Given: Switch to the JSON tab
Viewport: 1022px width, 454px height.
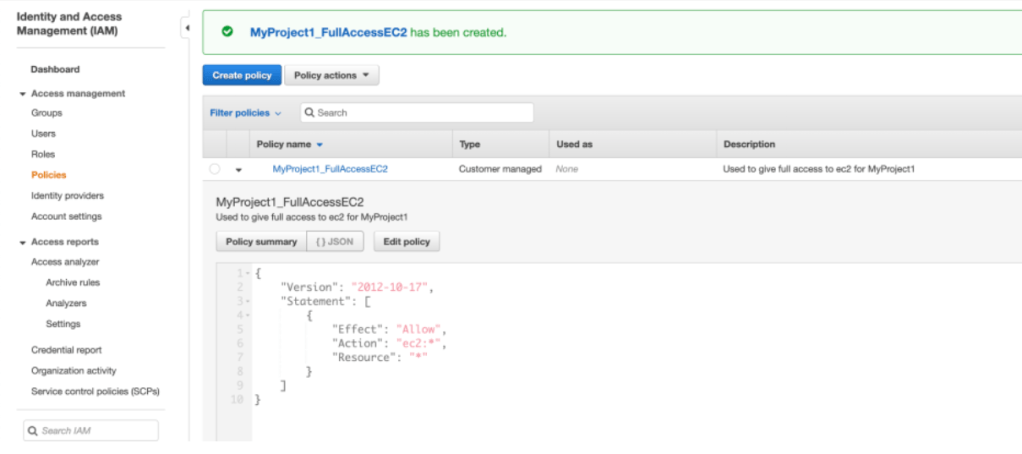Looking at the screenshot, I should (x=336, y=241).
